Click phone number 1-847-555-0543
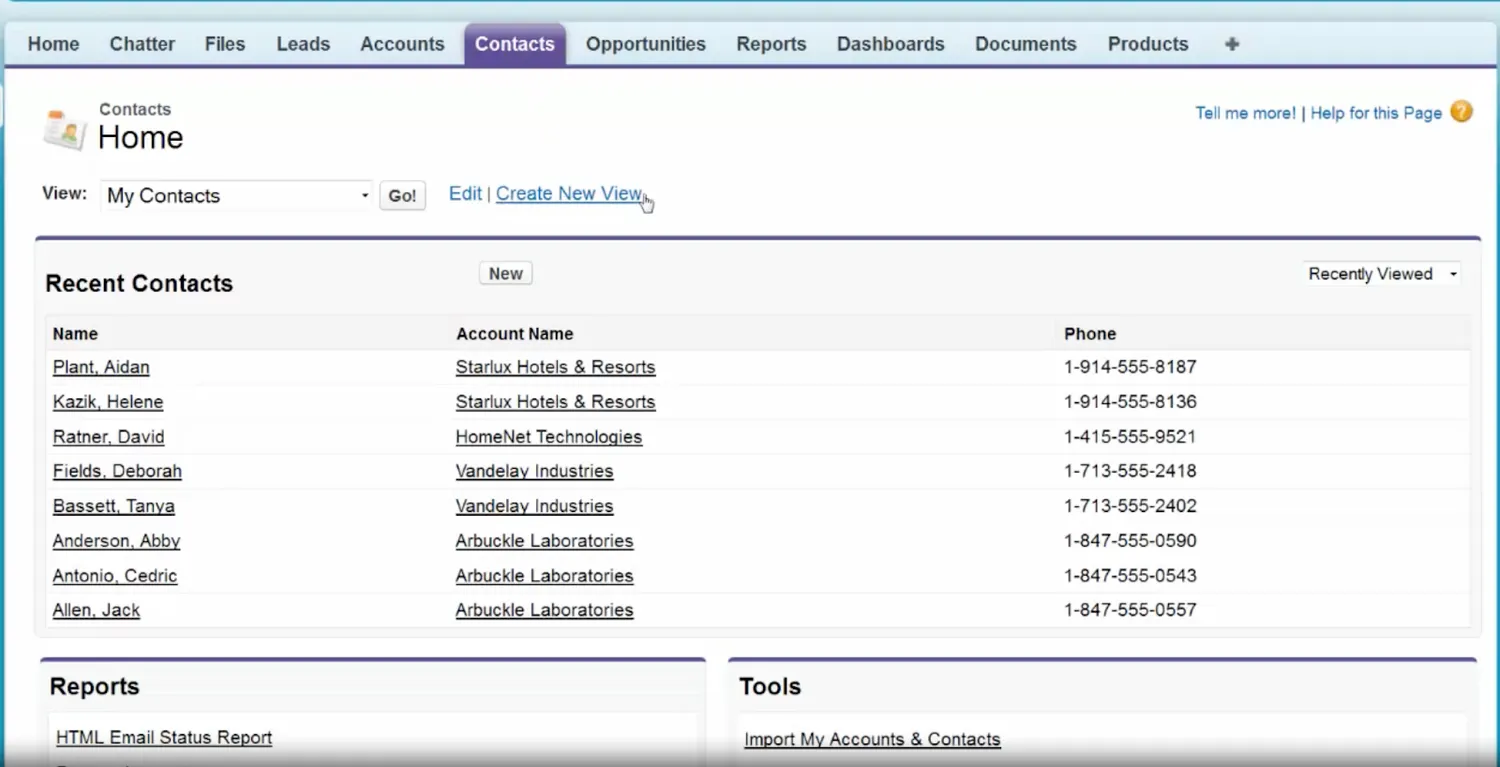The width and height of the screenshot is (1500, 767). [x=1130, y=576]
